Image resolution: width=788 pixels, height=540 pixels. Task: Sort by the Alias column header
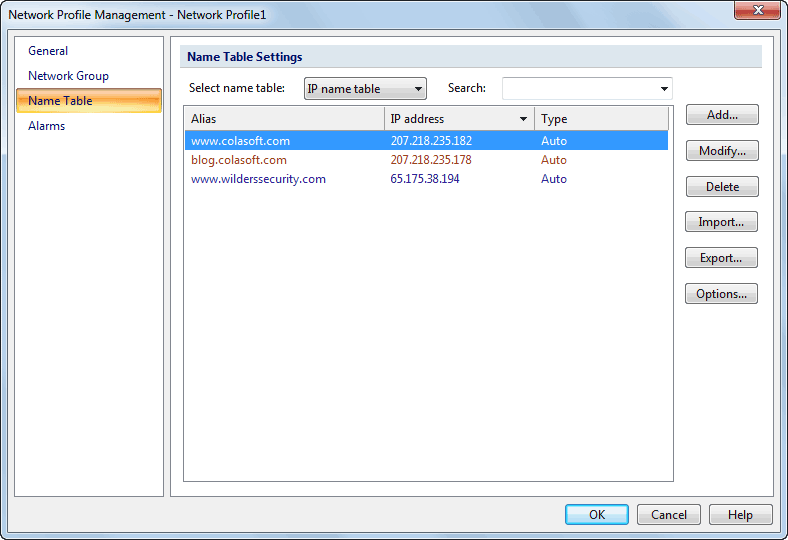pyautogui.click(x=284, y=119)
